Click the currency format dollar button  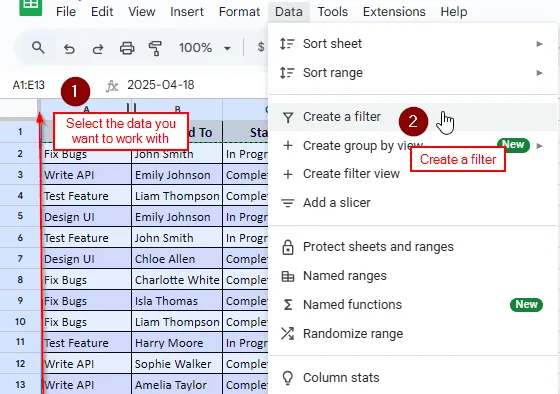261,47
